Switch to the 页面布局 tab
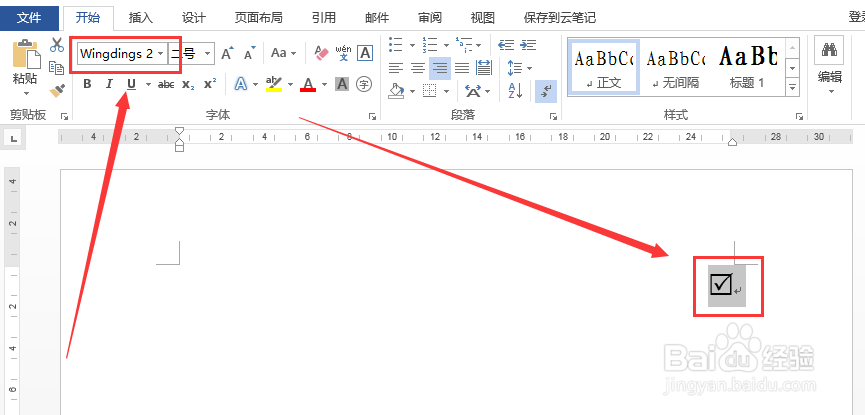This screenshot has width=865, height=415. pos(258,18)
